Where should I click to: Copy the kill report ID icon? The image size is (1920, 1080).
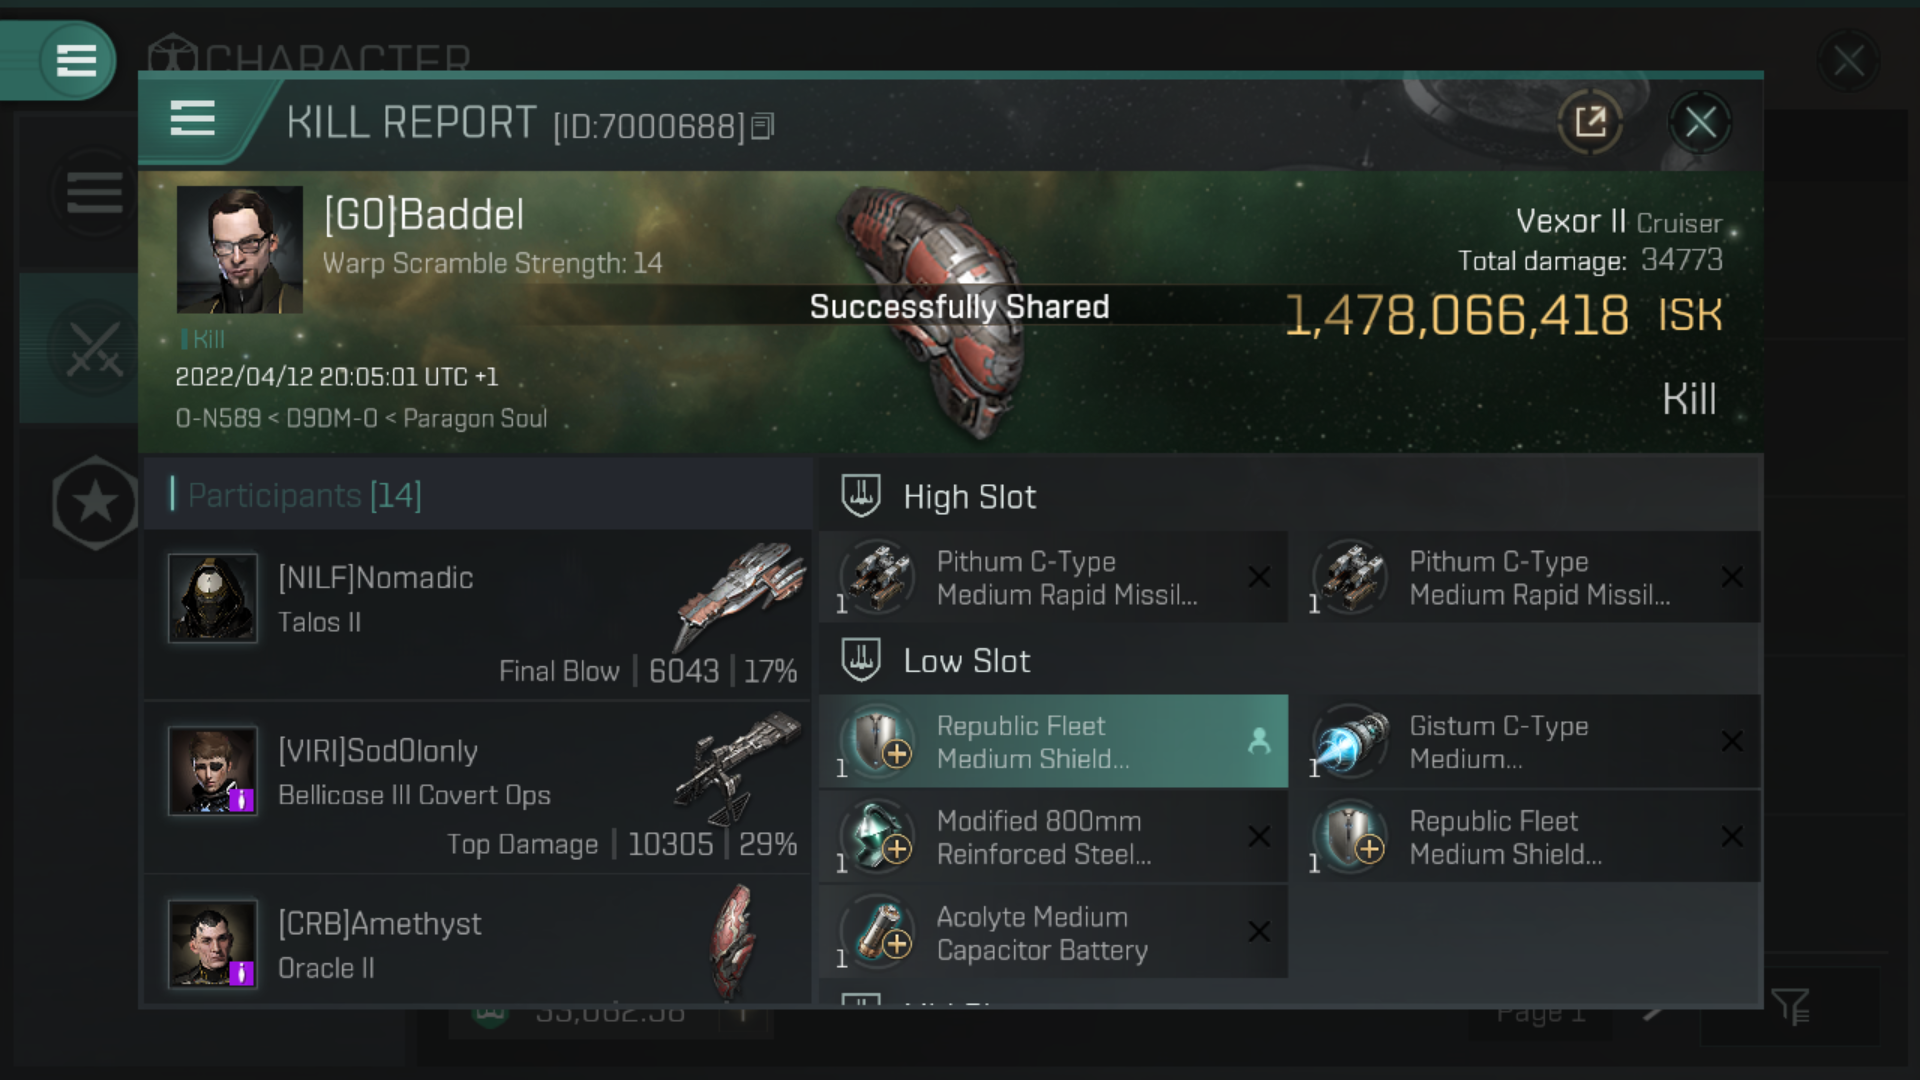pyautogui.click(x=762, y=126)
